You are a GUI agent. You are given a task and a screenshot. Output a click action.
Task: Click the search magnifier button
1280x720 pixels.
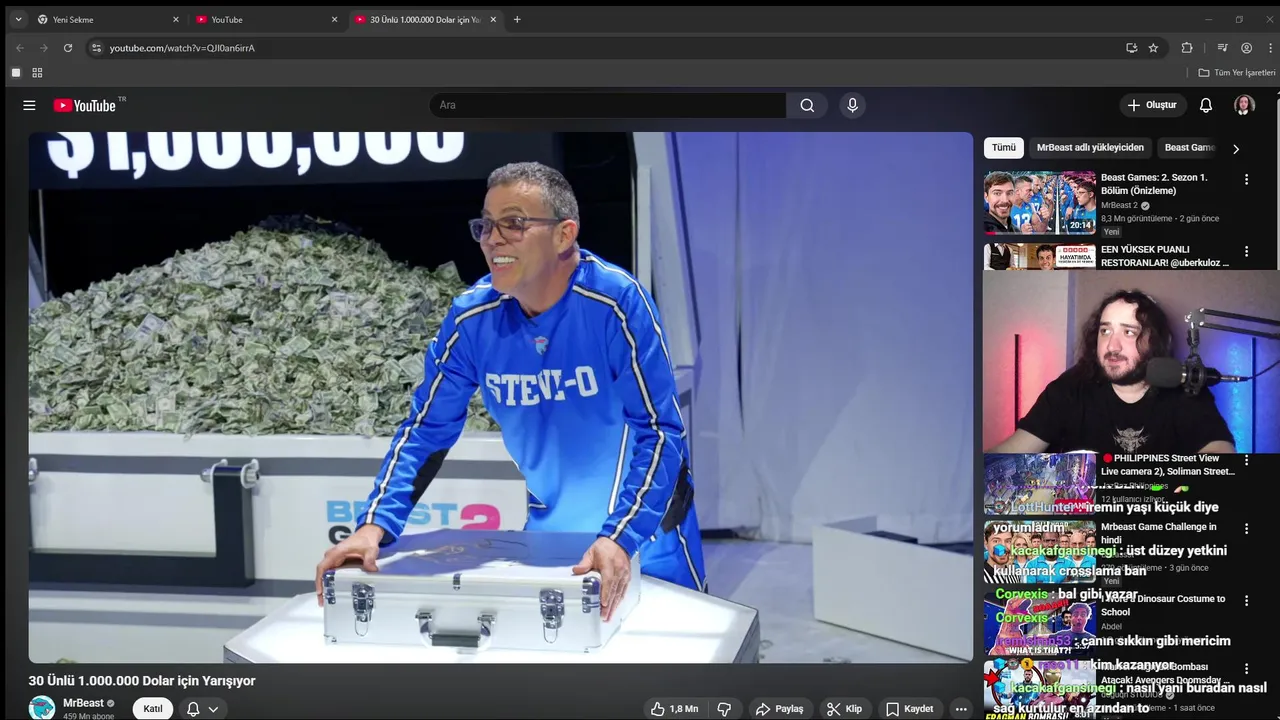[807, 105]
